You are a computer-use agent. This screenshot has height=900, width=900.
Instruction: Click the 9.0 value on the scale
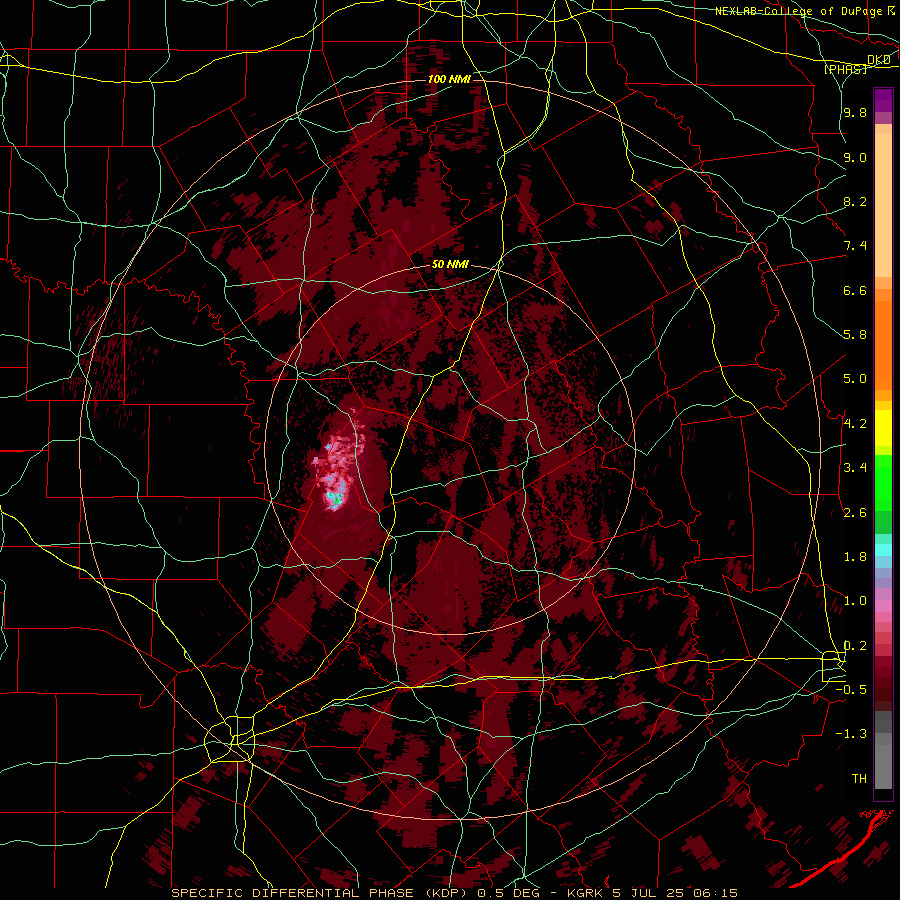click(x=855, y=157)
